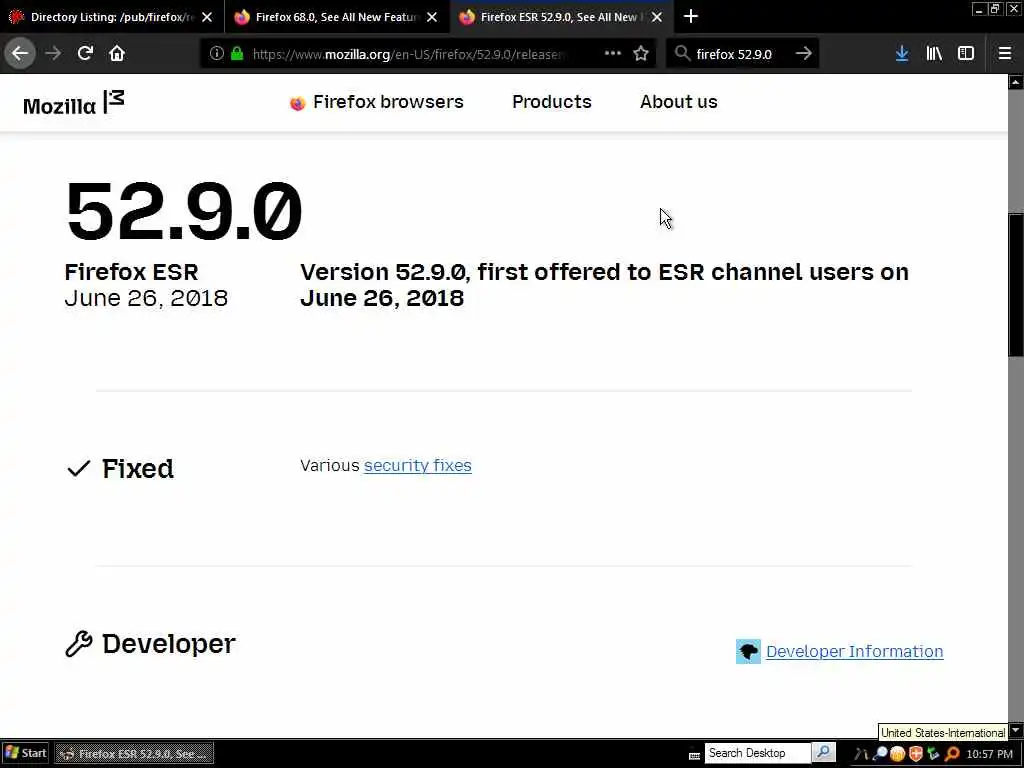This screenshot has width=1024, height=768.
Task: Click the Search Desktop input box
Action: point(758,753)
